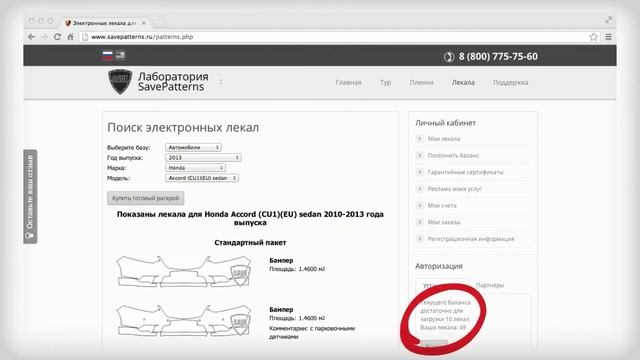
Task: Open the Мои лекала link
Action: pyautogui.click(x=444, y=139)
